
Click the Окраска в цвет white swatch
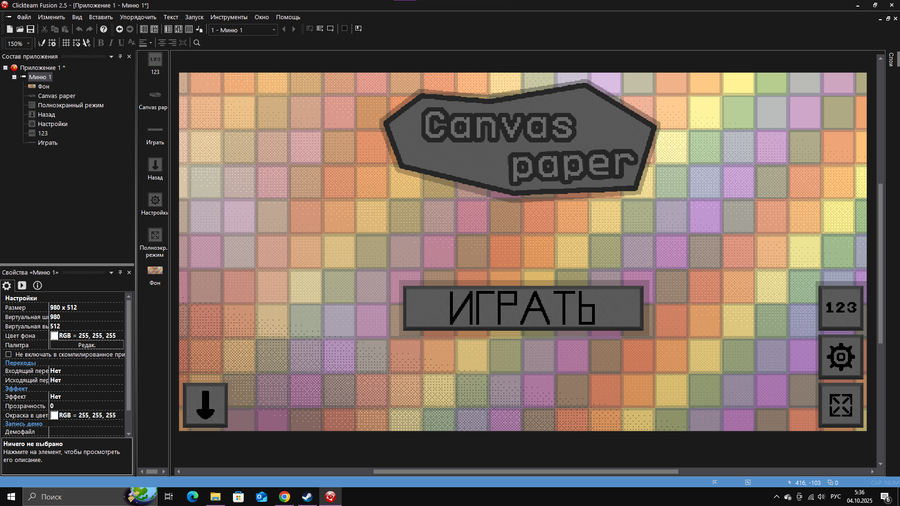pyautogui.click(x=54, y=415)
